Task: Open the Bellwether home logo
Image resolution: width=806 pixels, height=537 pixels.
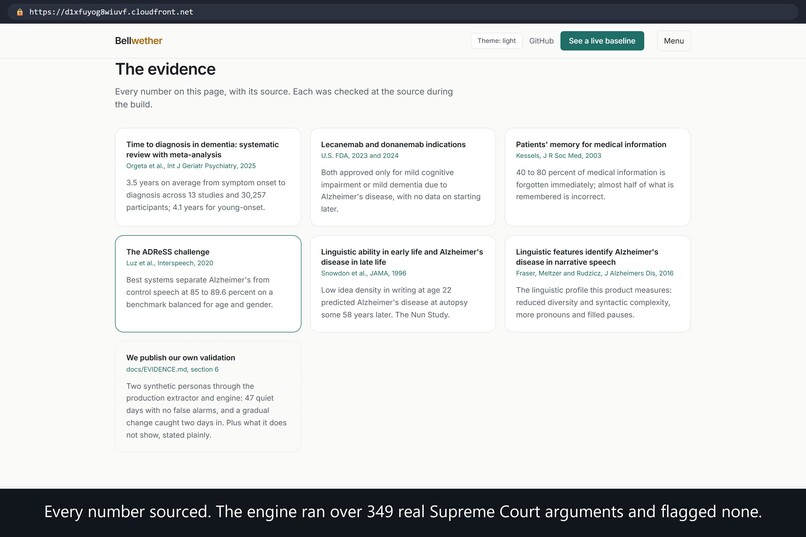Action: pos(138,41)
